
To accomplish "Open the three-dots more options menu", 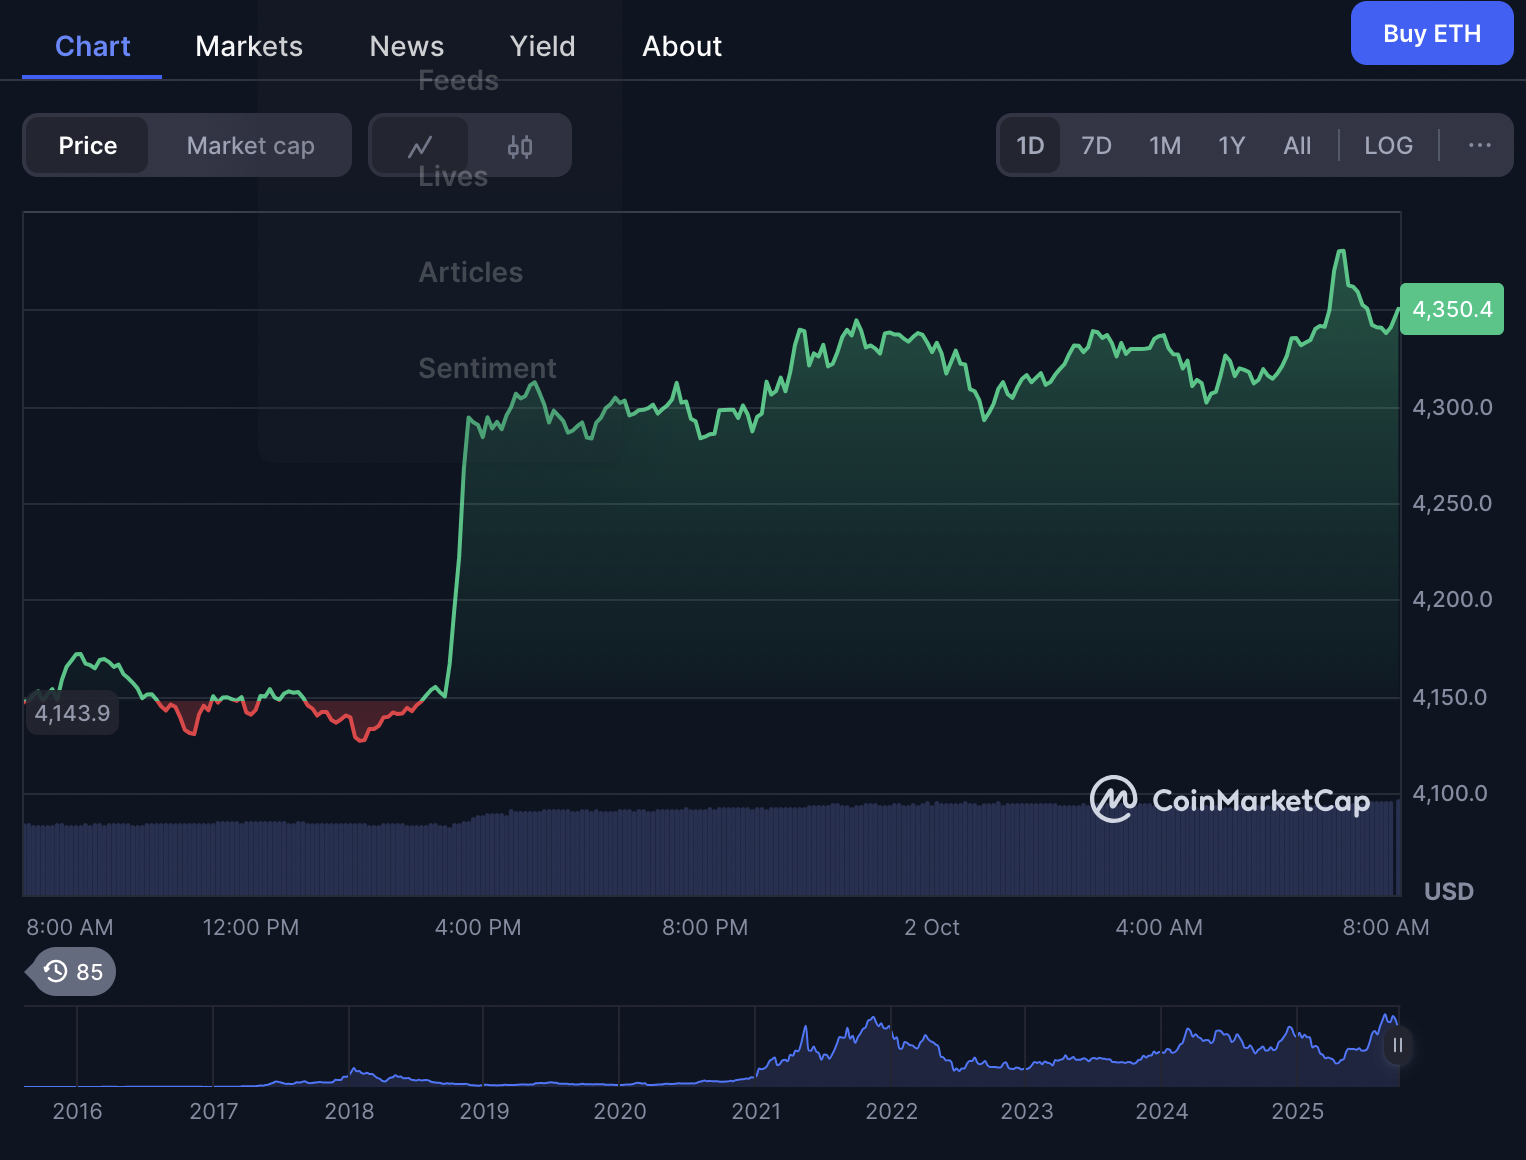I will coord(1479,146).
